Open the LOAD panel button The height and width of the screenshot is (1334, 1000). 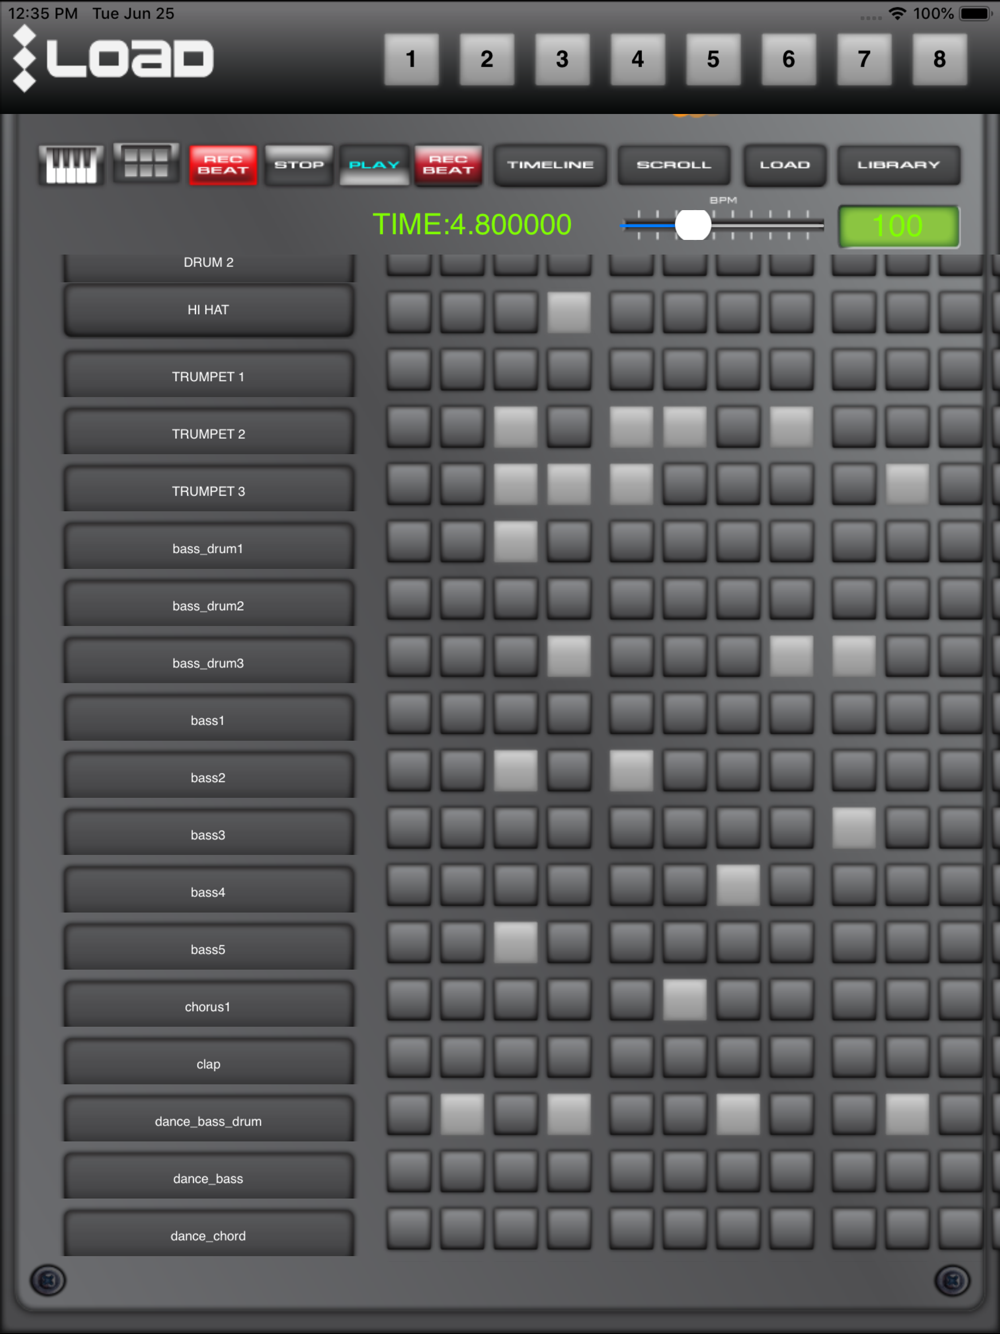pos(785,165)
